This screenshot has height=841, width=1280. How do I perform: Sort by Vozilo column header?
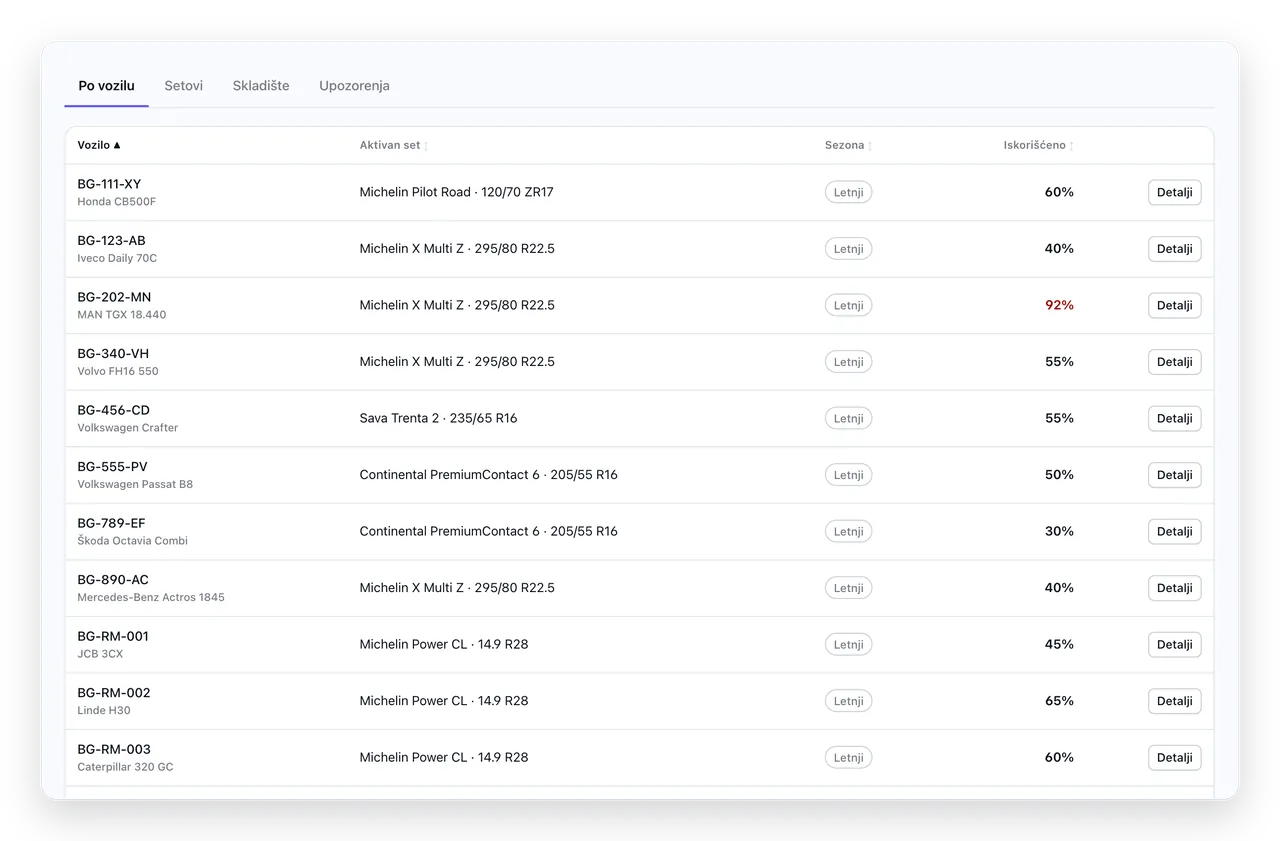pos(99,145)
